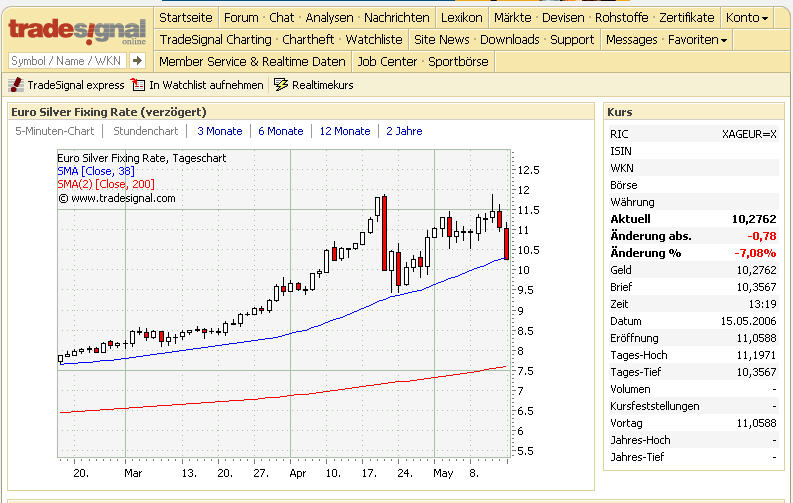Open the Watchliste menu item
The height and width of the screenshot is (503, 793).
[374, 39]
